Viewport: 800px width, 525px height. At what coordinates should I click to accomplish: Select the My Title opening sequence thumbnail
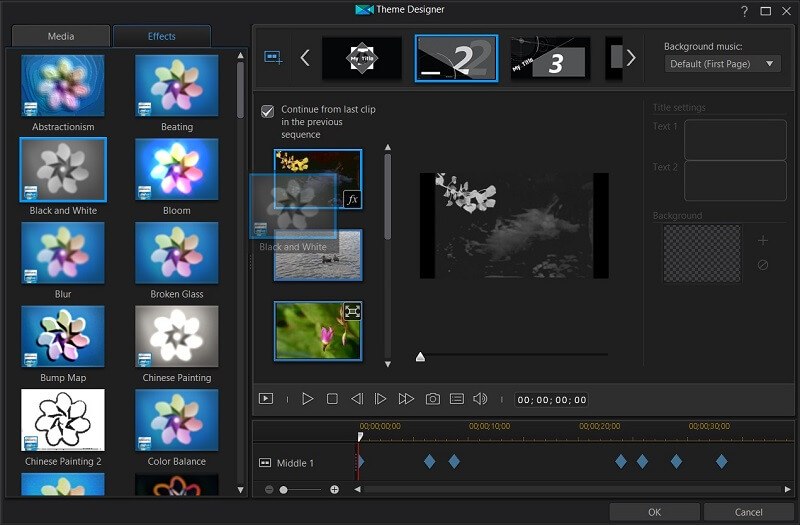tap(362, 58)
